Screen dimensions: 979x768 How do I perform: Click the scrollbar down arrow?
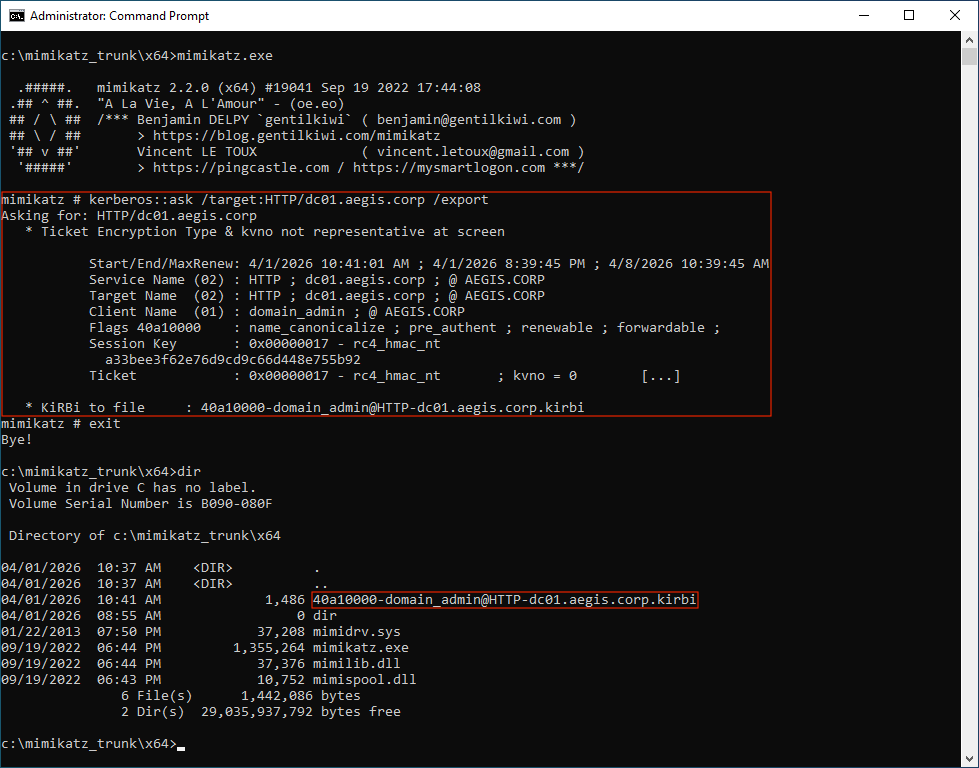coord(969,758)
